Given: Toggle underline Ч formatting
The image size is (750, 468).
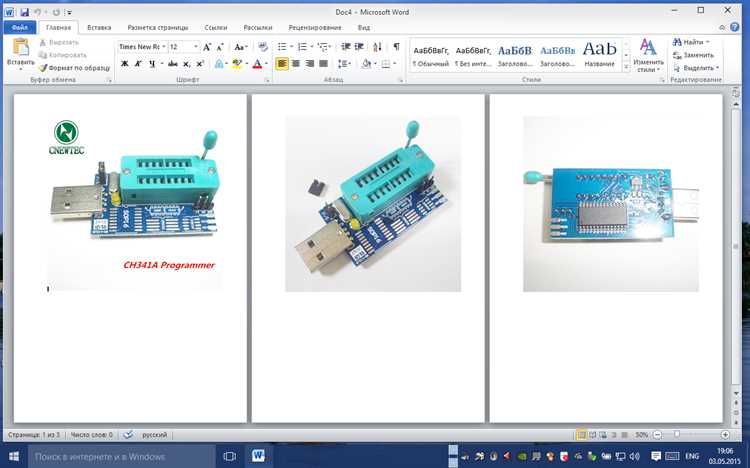Looking at the screenshot, I should (152, 64).
